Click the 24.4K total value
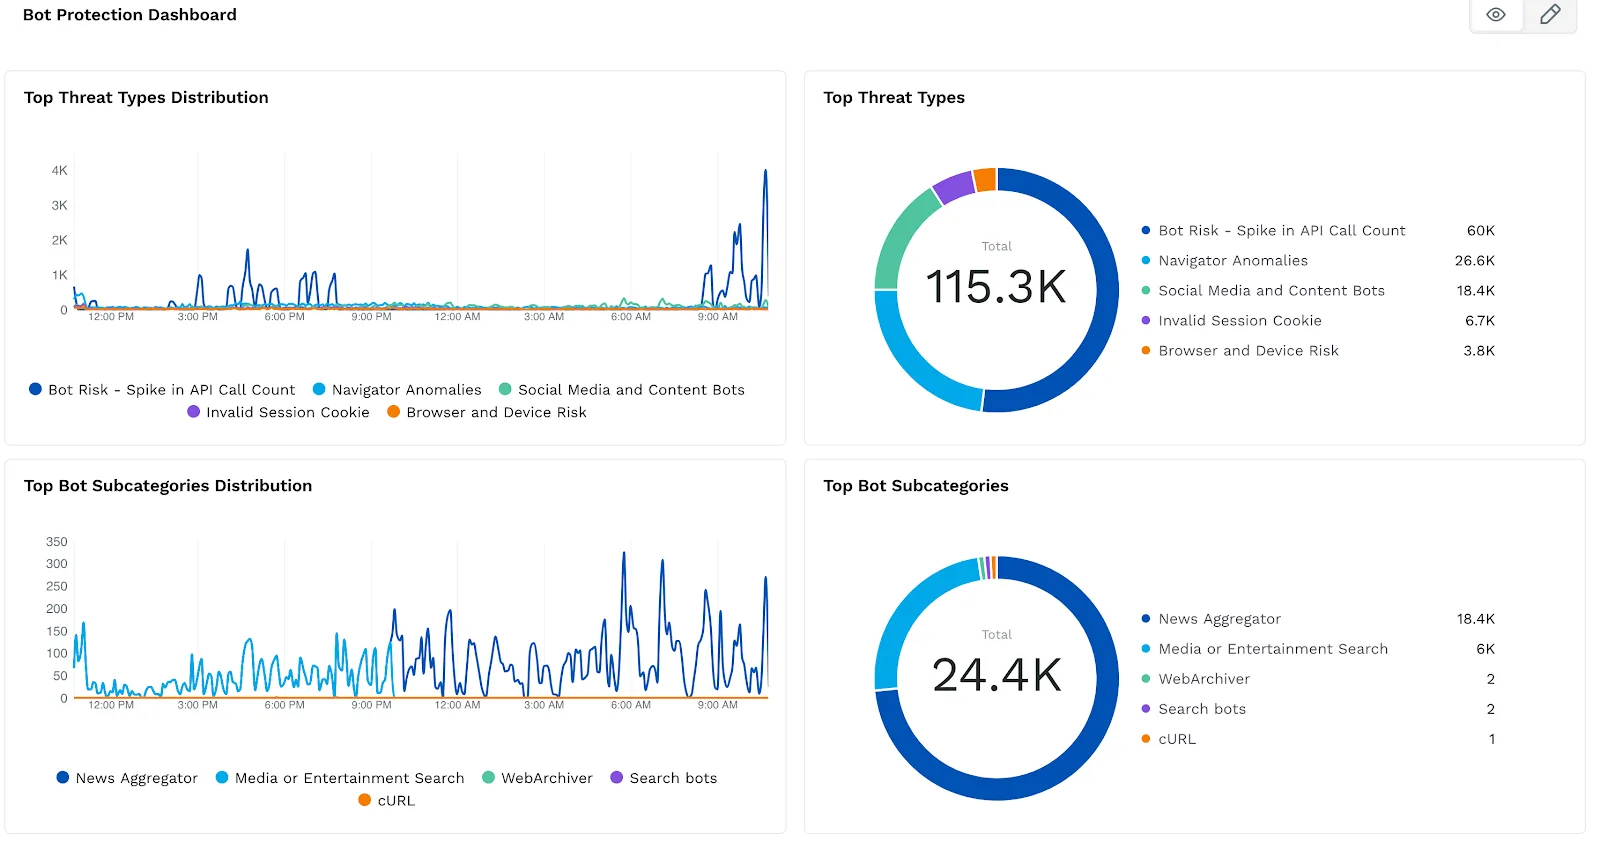This screenshot has height=841, width=1600. tap(996, 675)
